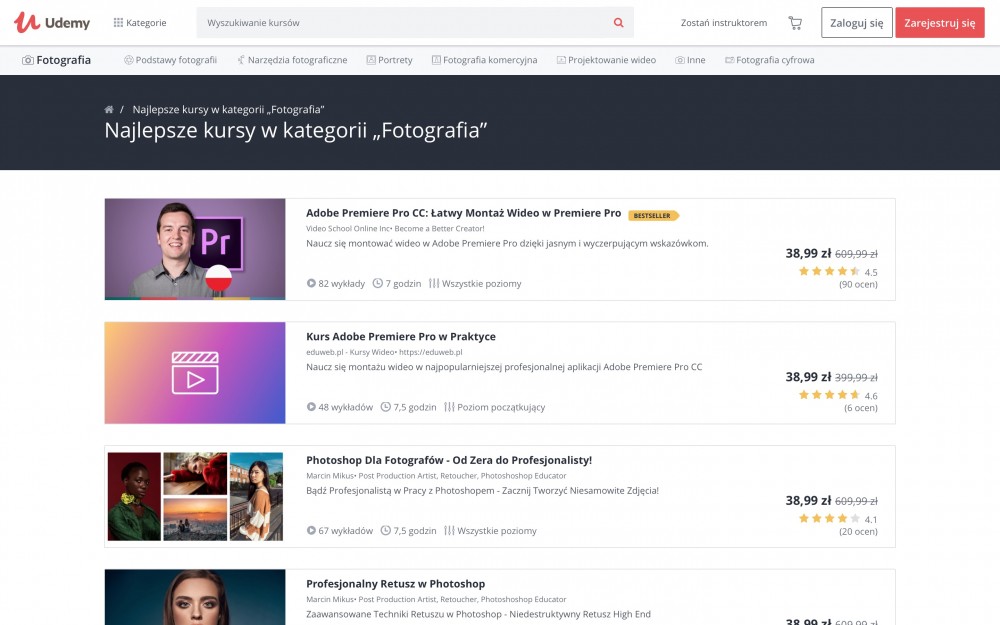Click the 67 wykładów play icon
The image size is (1000, 625).
pyautogui.click(x=311, y=531)
